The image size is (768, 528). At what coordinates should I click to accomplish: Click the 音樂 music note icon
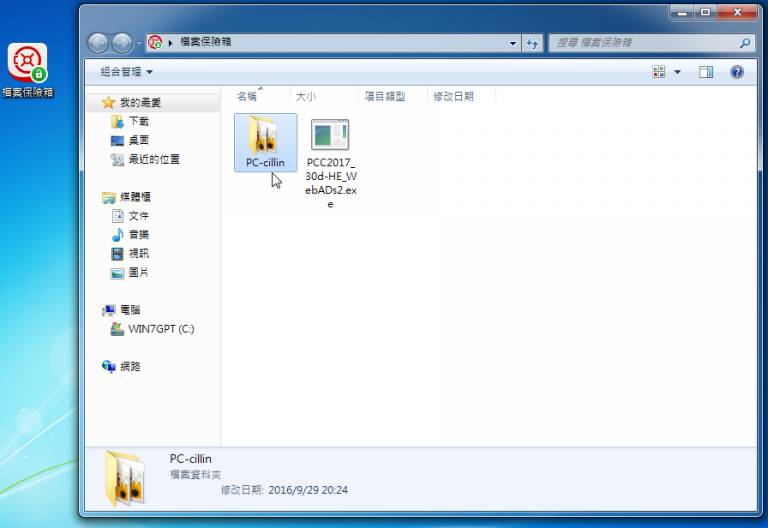(x=117, y=235)
